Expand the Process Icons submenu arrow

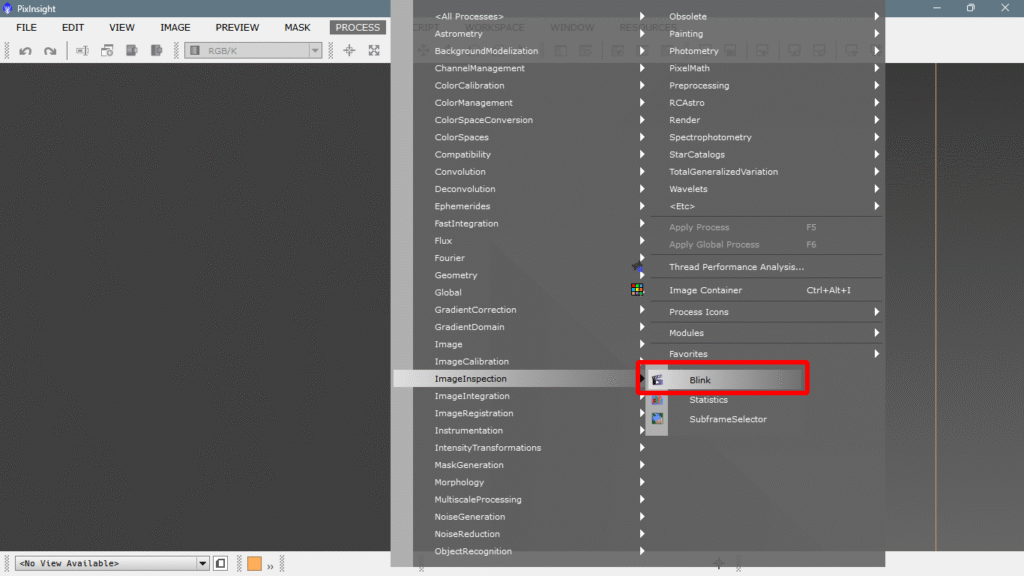point(876,312)
